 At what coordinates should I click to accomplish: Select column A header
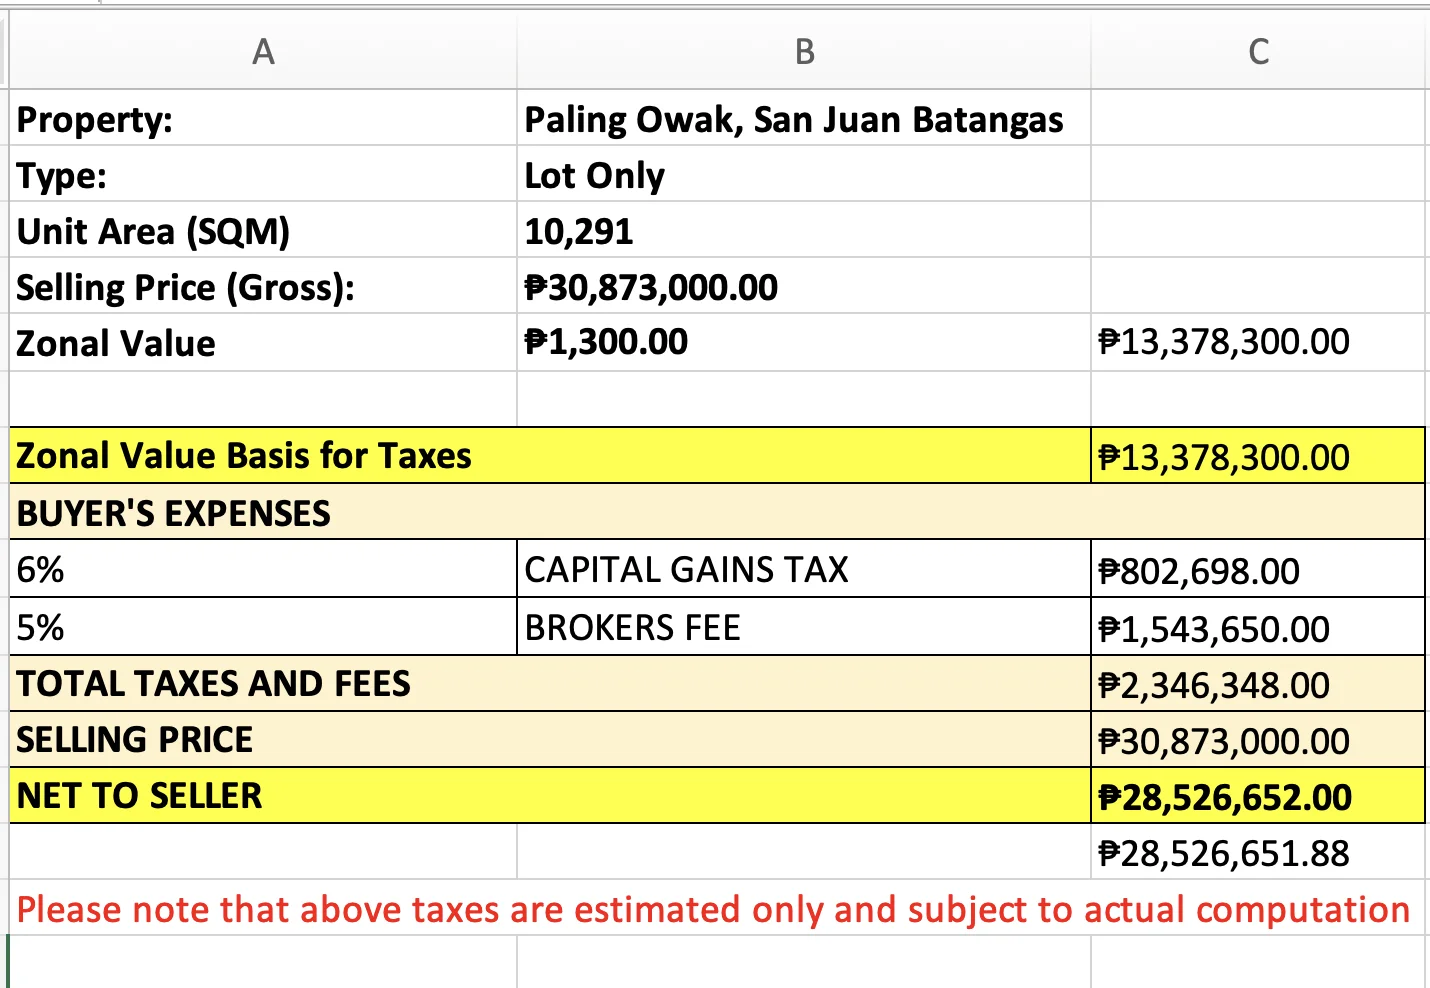point(263,51)
